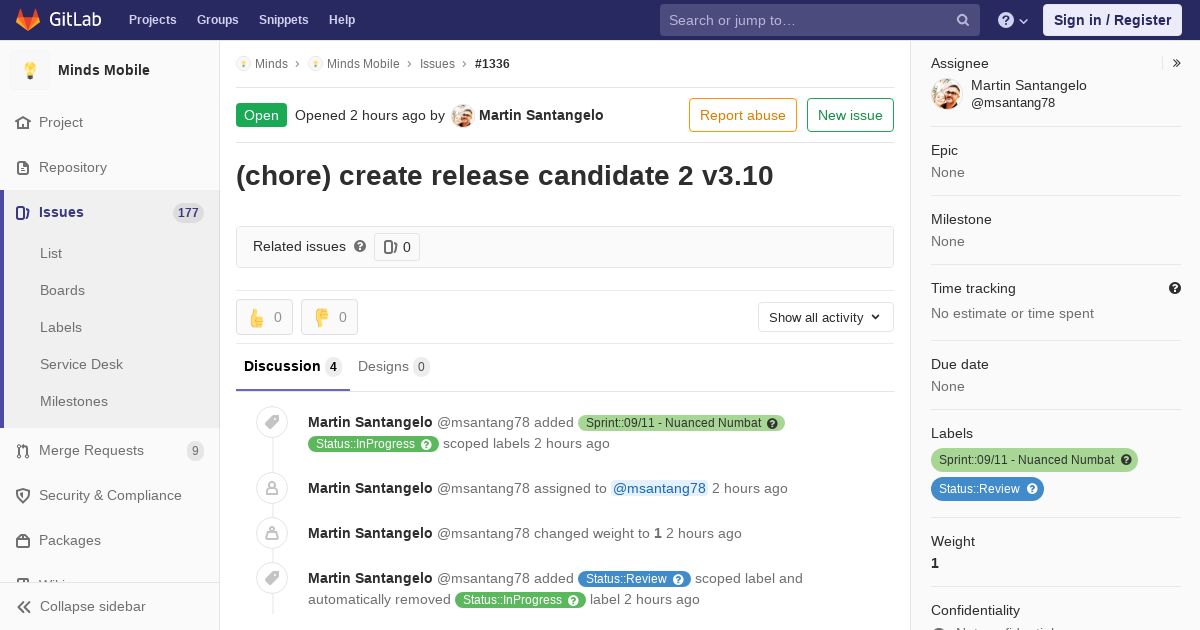Open issue List in sidebar
Image resolution: width=1200 pixels, height=630 pixels.
[x=51, y=254]
